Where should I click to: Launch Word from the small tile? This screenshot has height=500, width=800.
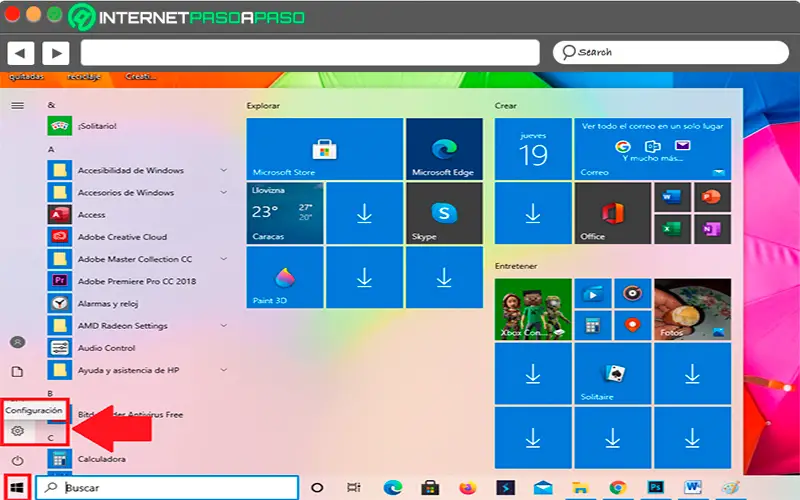click(x=672, y=197)
